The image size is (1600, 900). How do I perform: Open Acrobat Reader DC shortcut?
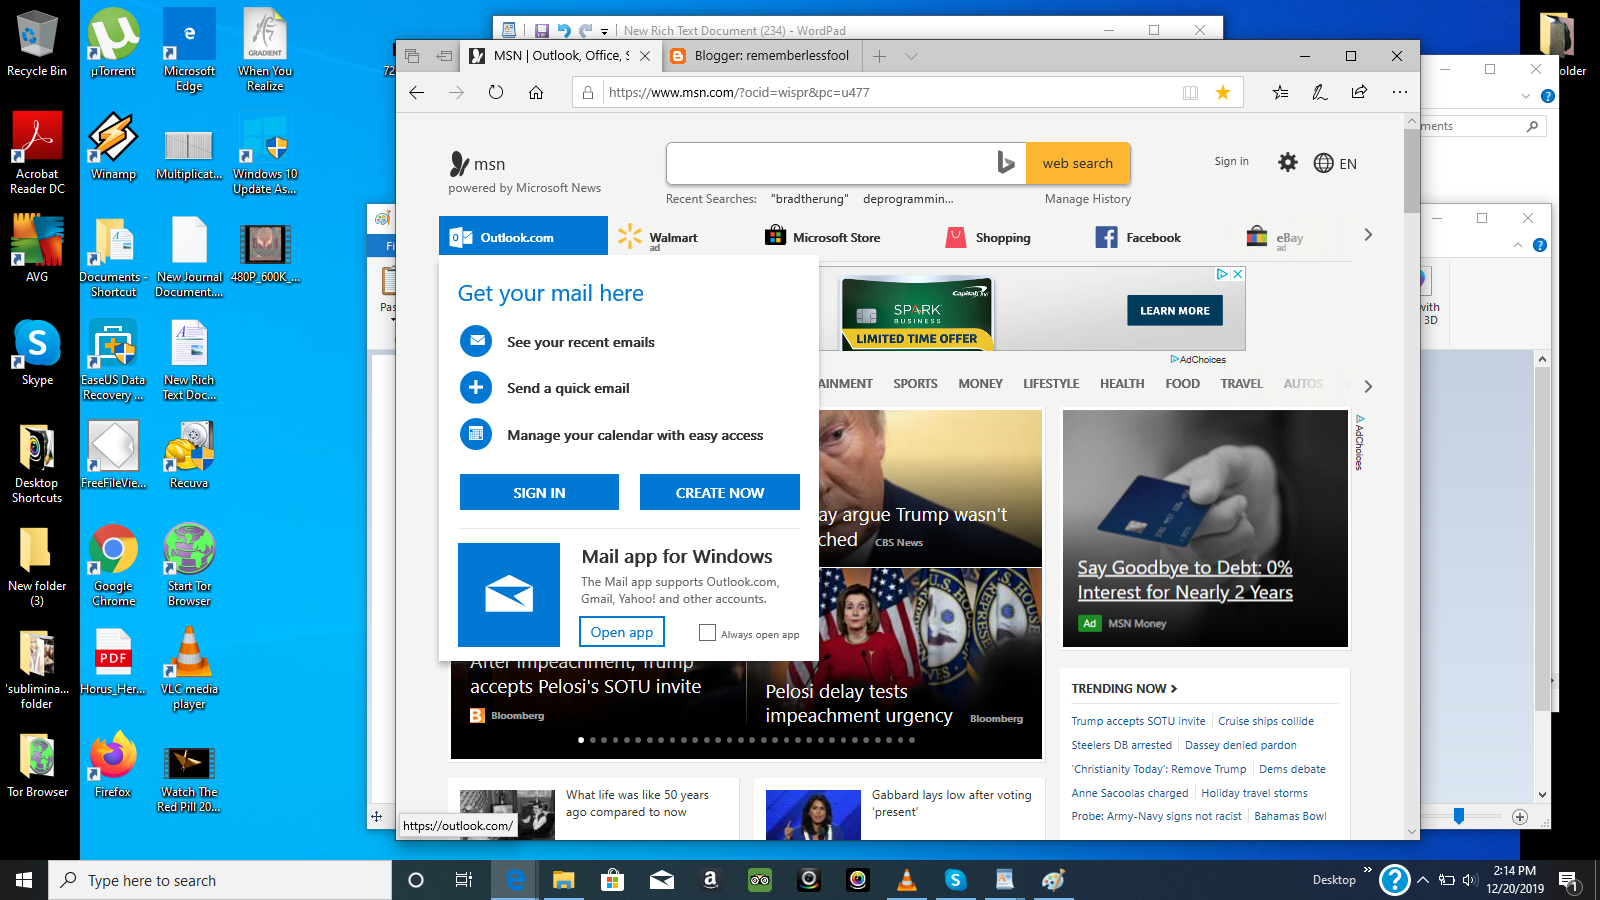(x=37, y=153)
